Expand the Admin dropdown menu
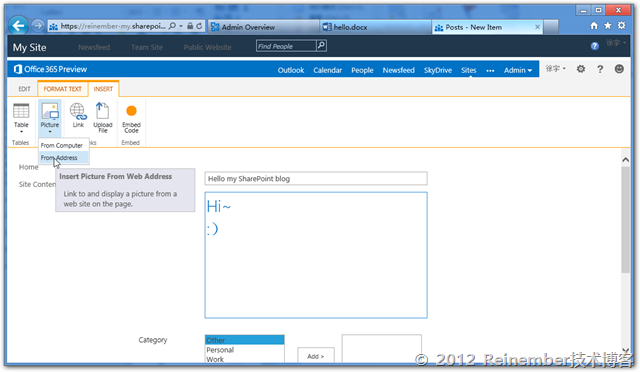This screenshot has height=372, width=640. click(518, 70)
